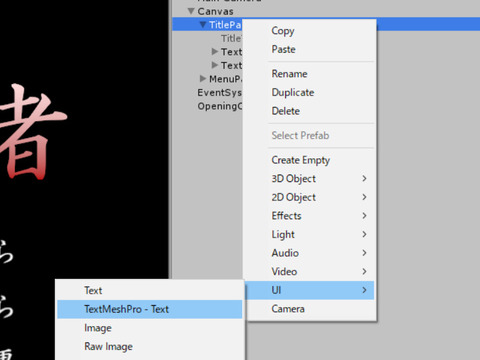The height and width of the screenshot is (360, 480).
Task: Open the 3D Object submenu
Action: (310, 179)
